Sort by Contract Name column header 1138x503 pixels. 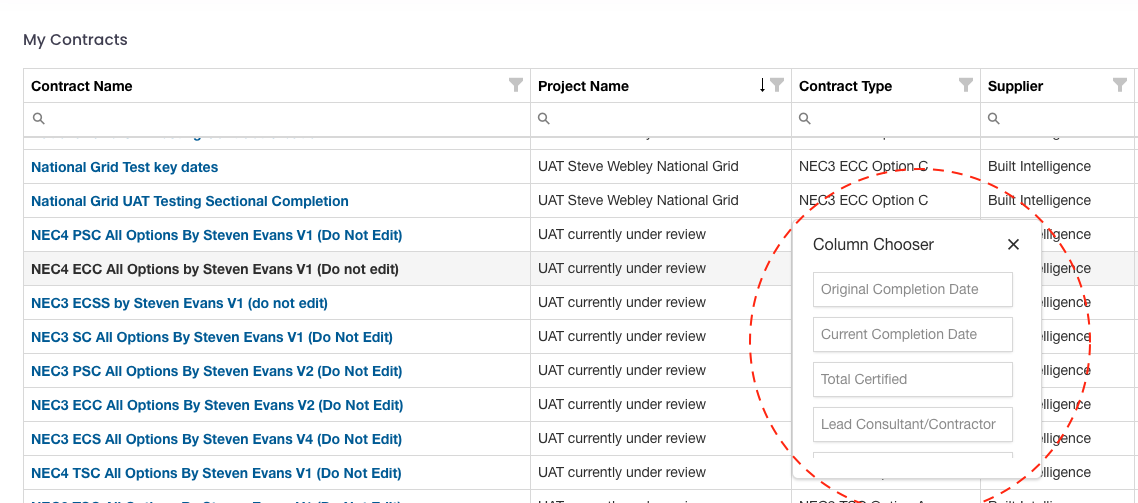click(x=81, y=86)
